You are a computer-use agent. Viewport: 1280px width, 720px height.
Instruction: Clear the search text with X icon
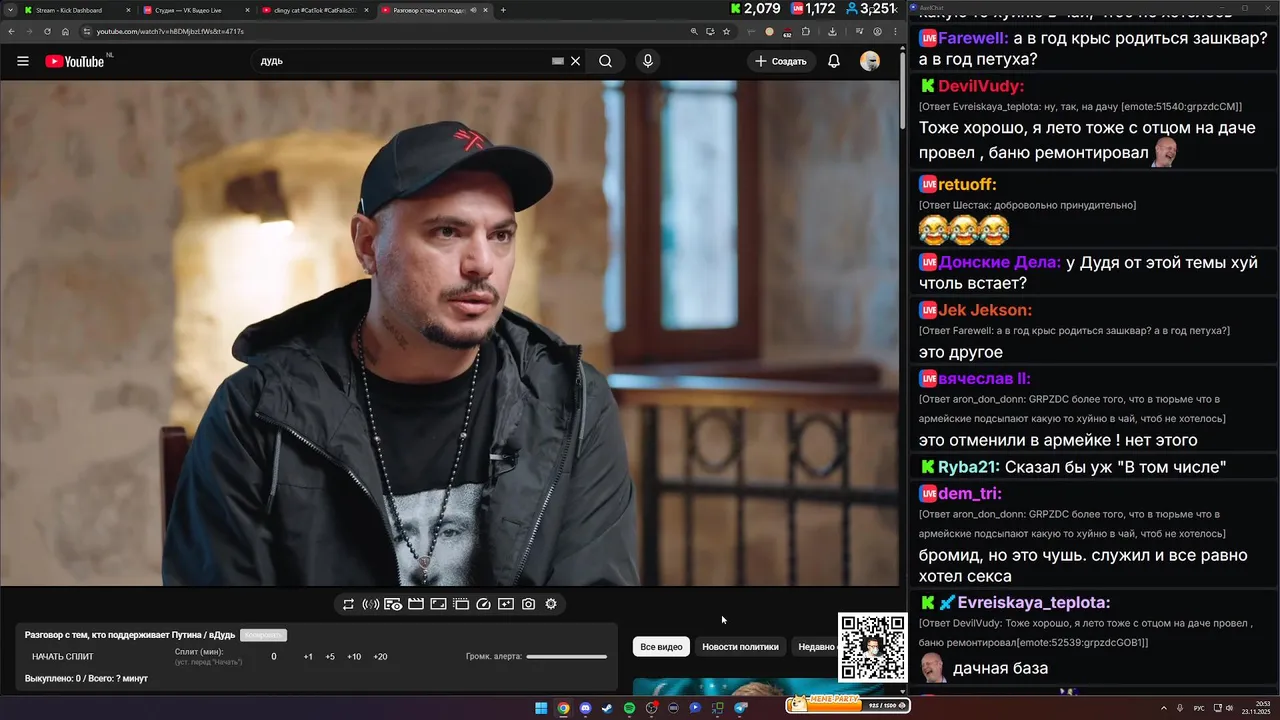[575, 61]
